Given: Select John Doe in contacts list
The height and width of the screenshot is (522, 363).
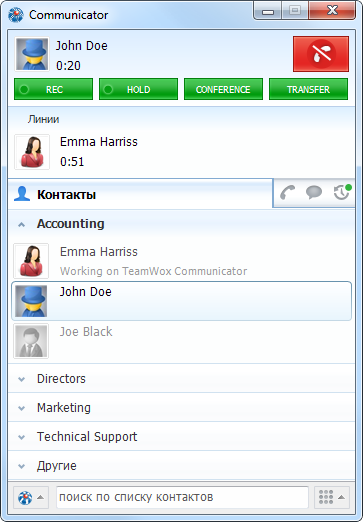Looking at the screenshot, I should [x=181, y=301].
